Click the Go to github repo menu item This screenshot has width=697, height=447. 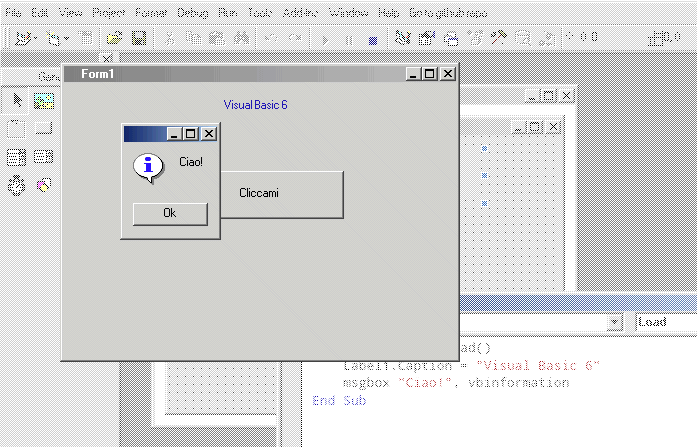coord(448,13)
